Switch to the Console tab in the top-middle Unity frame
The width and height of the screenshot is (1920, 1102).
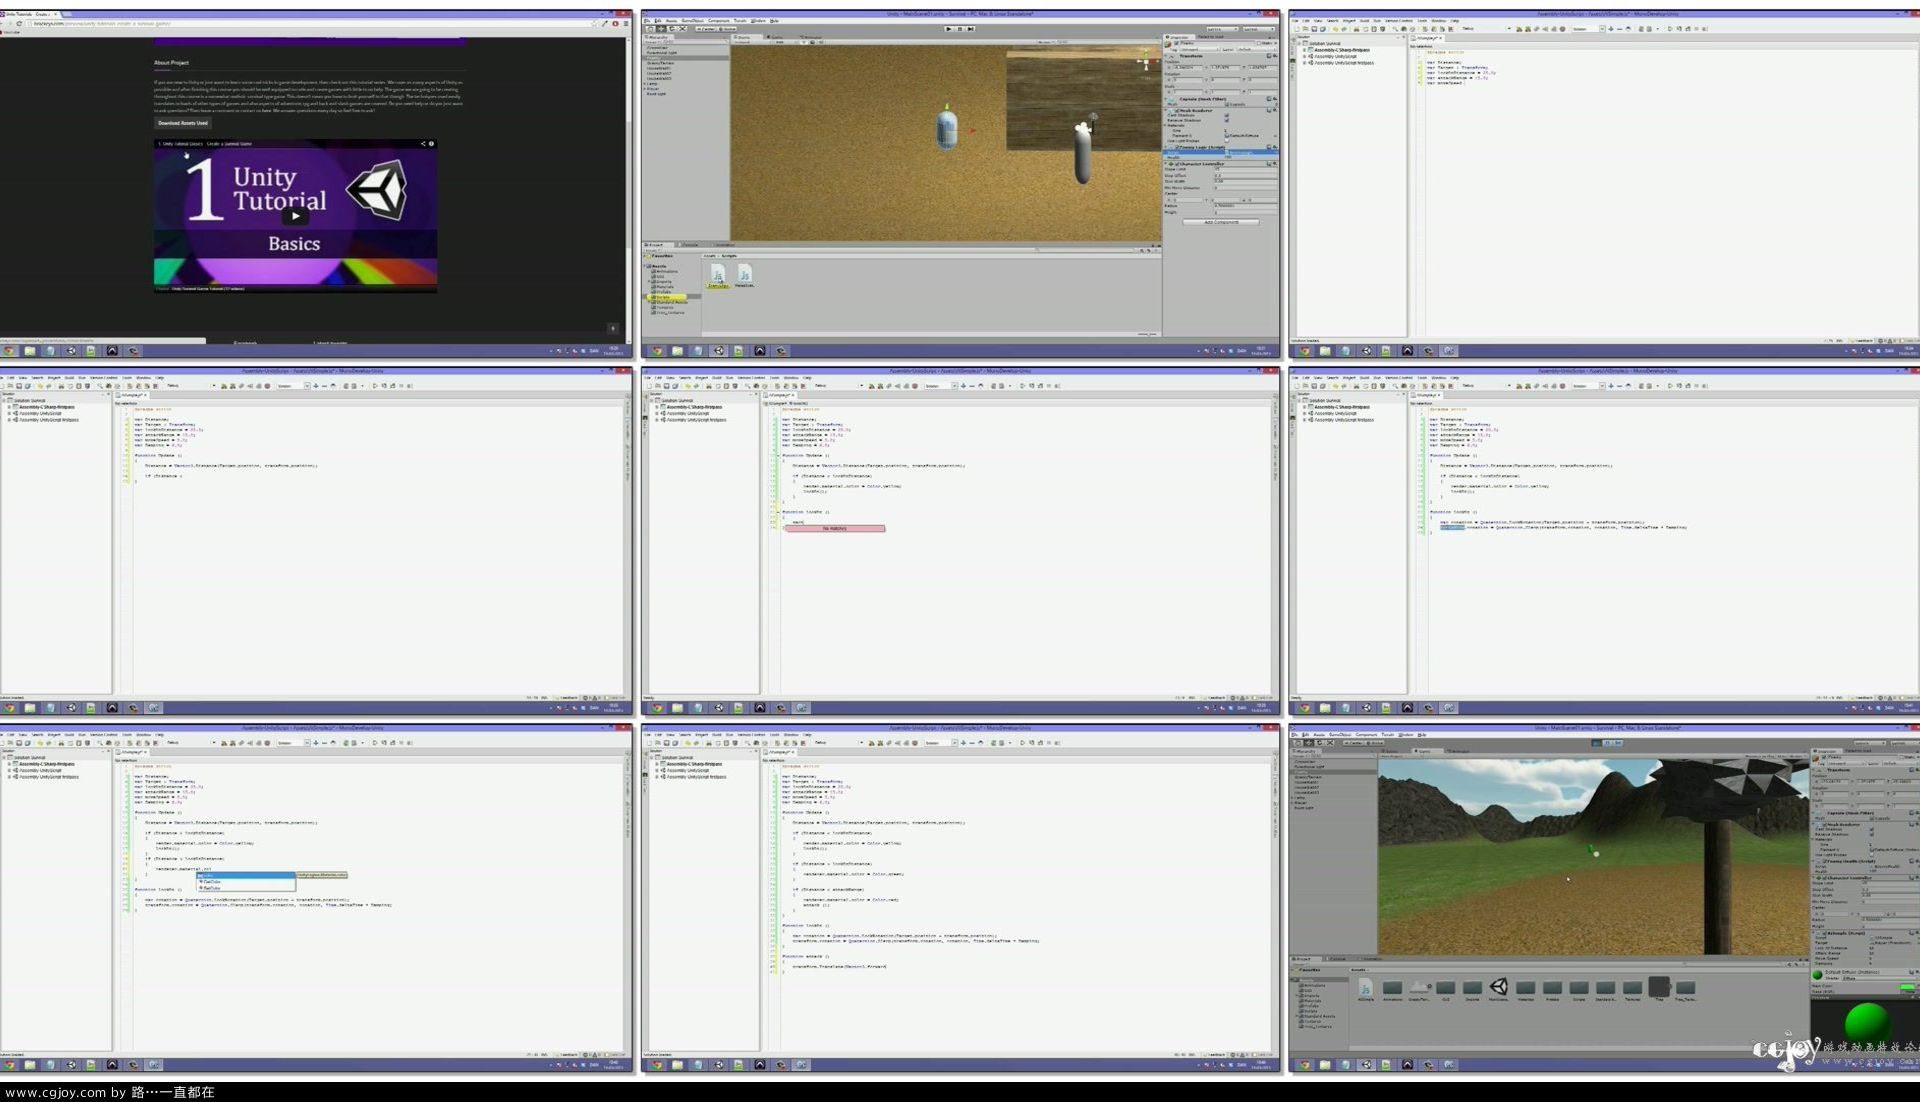(x=690, y=245)
